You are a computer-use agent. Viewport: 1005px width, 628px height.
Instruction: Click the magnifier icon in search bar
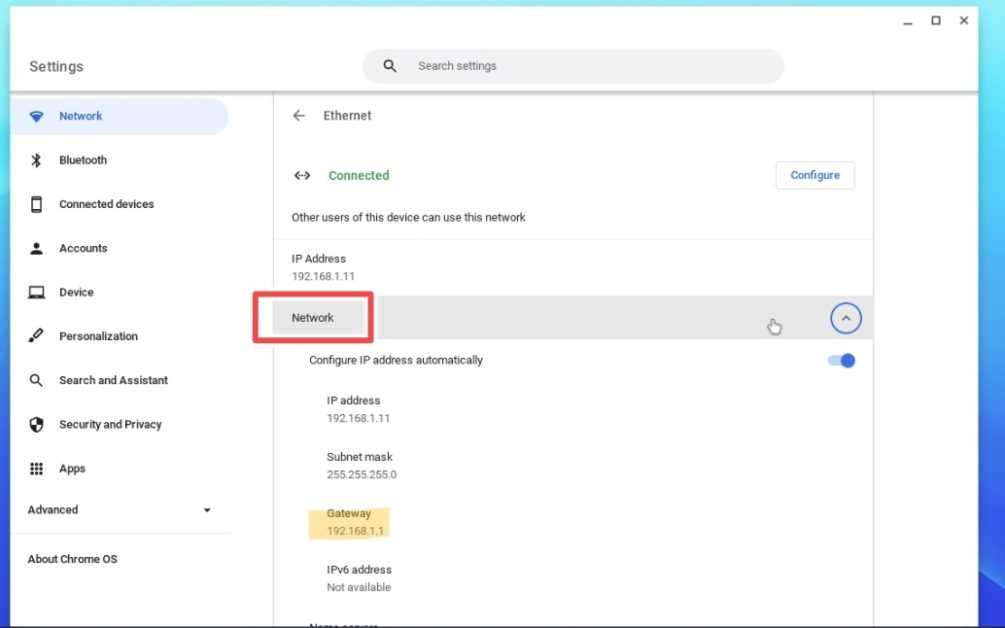point(390,66)
